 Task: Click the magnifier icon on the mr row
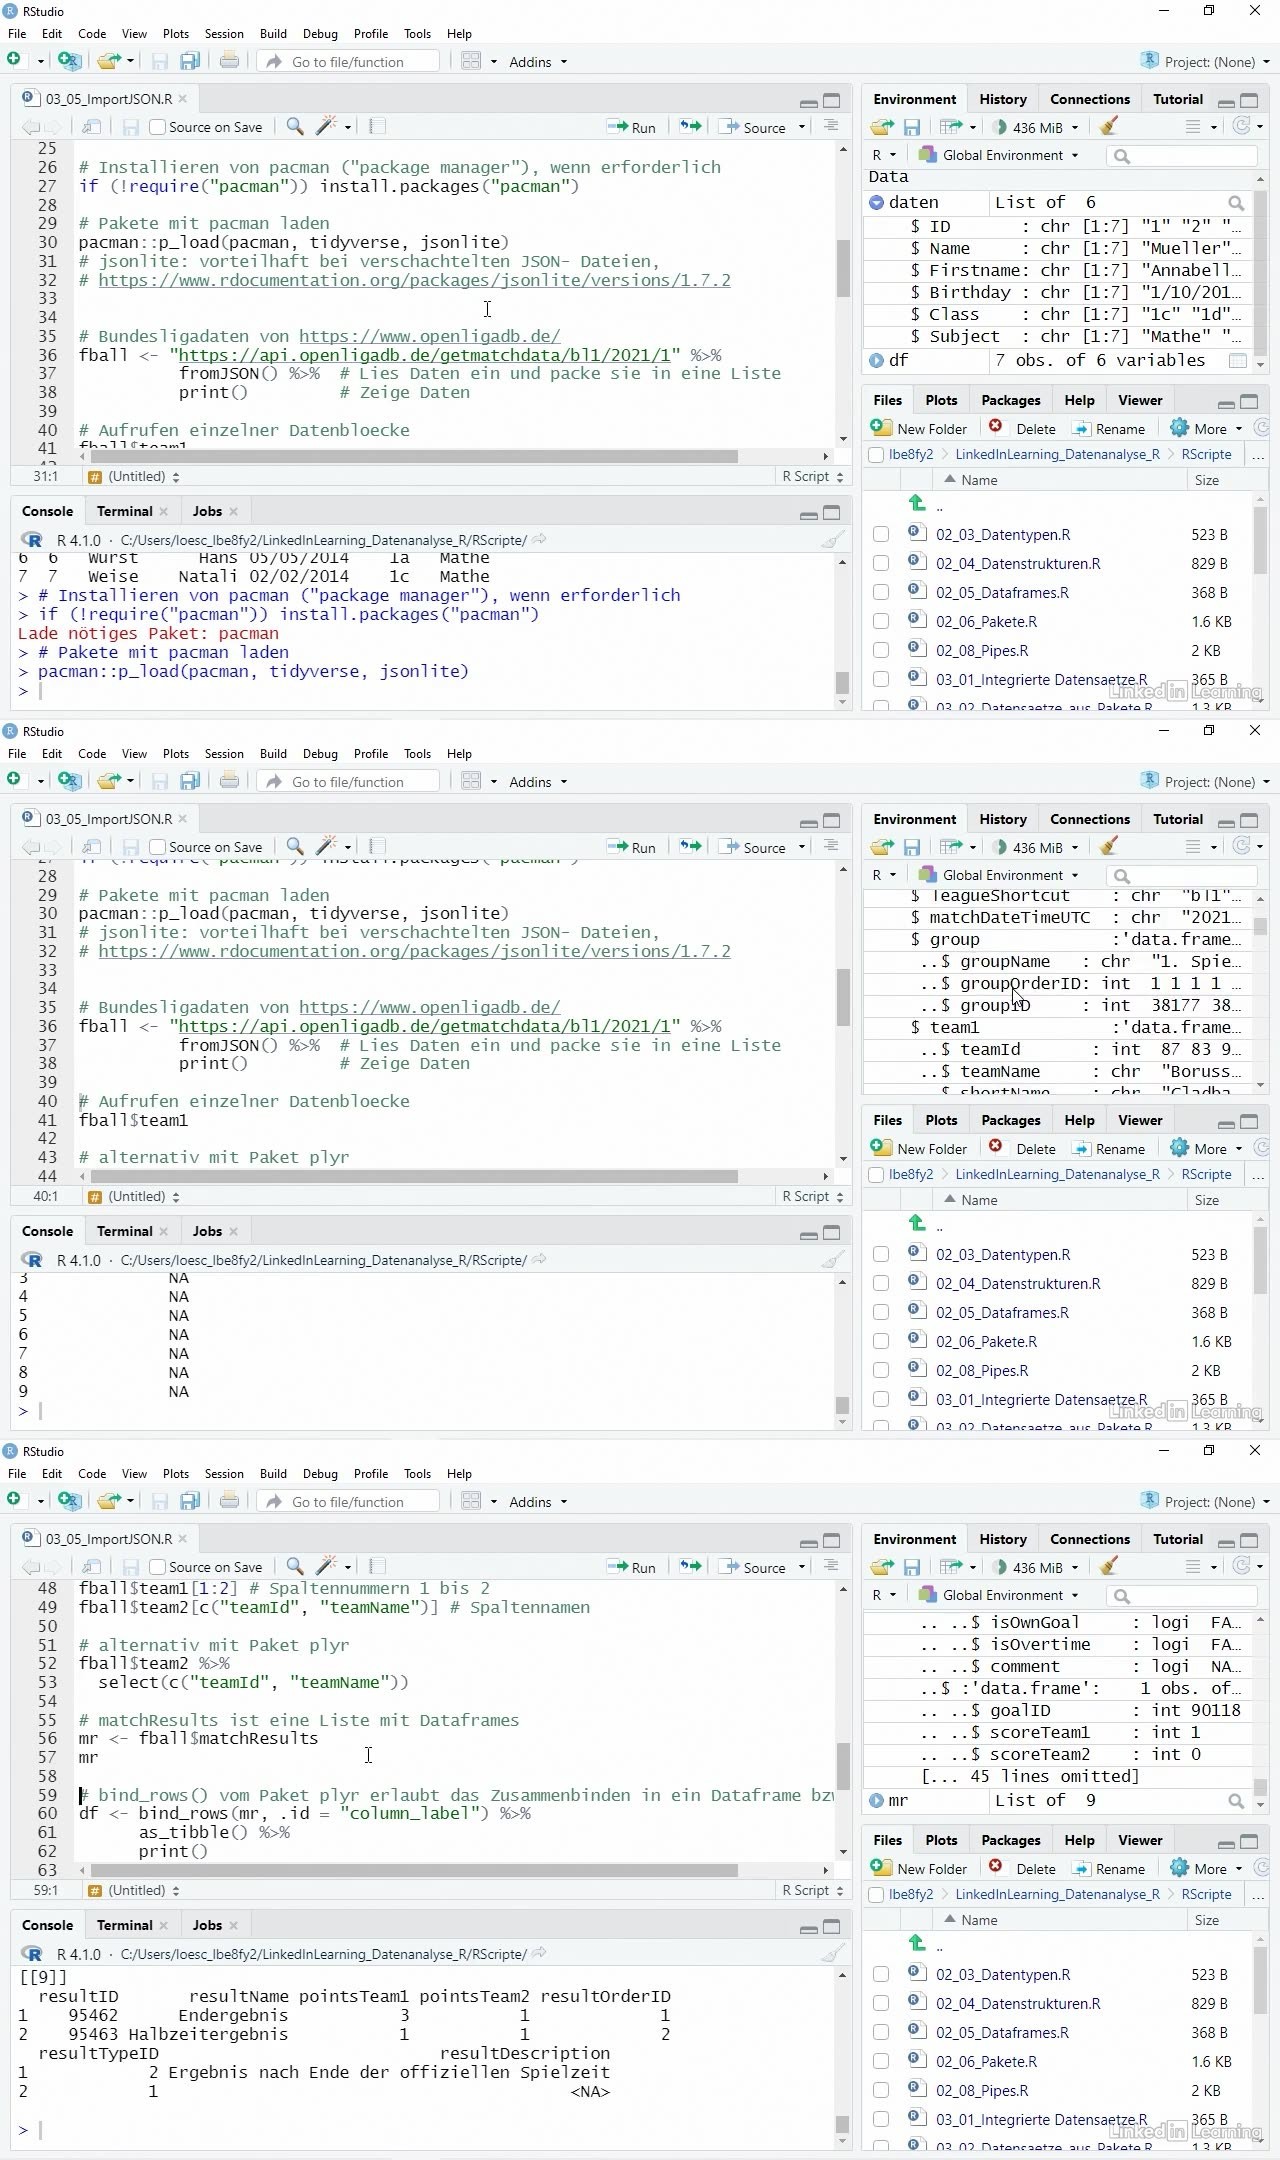[1236, 1801]
